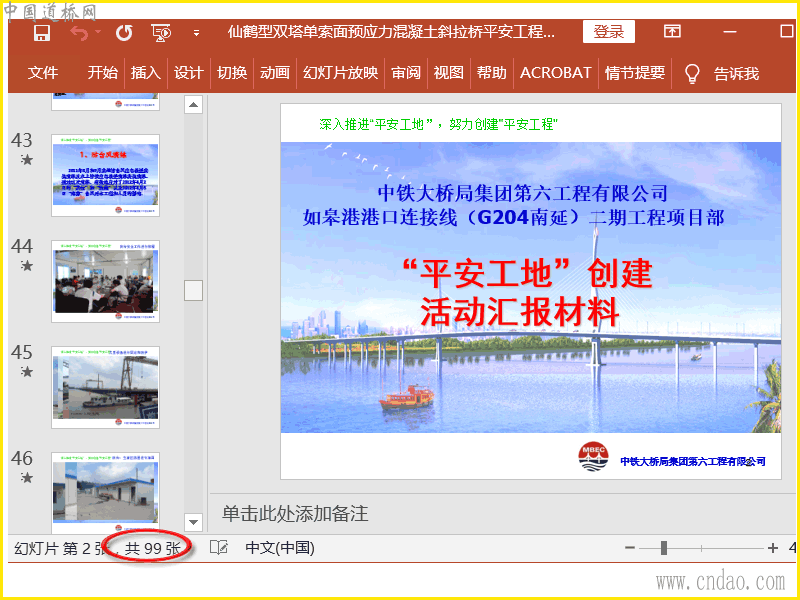Click the 登录 sign-in button
800x600 pixels.
click(x=609, y=32)
